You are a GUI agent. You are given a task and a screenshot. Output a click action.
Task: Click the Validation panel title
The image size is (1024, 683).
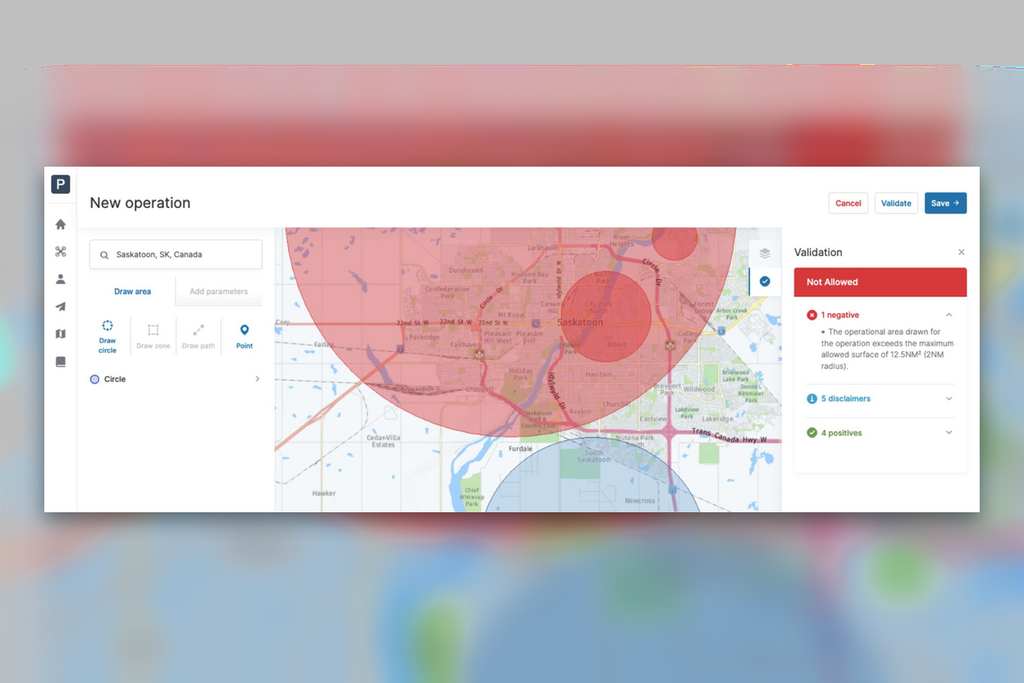[818, 252]
